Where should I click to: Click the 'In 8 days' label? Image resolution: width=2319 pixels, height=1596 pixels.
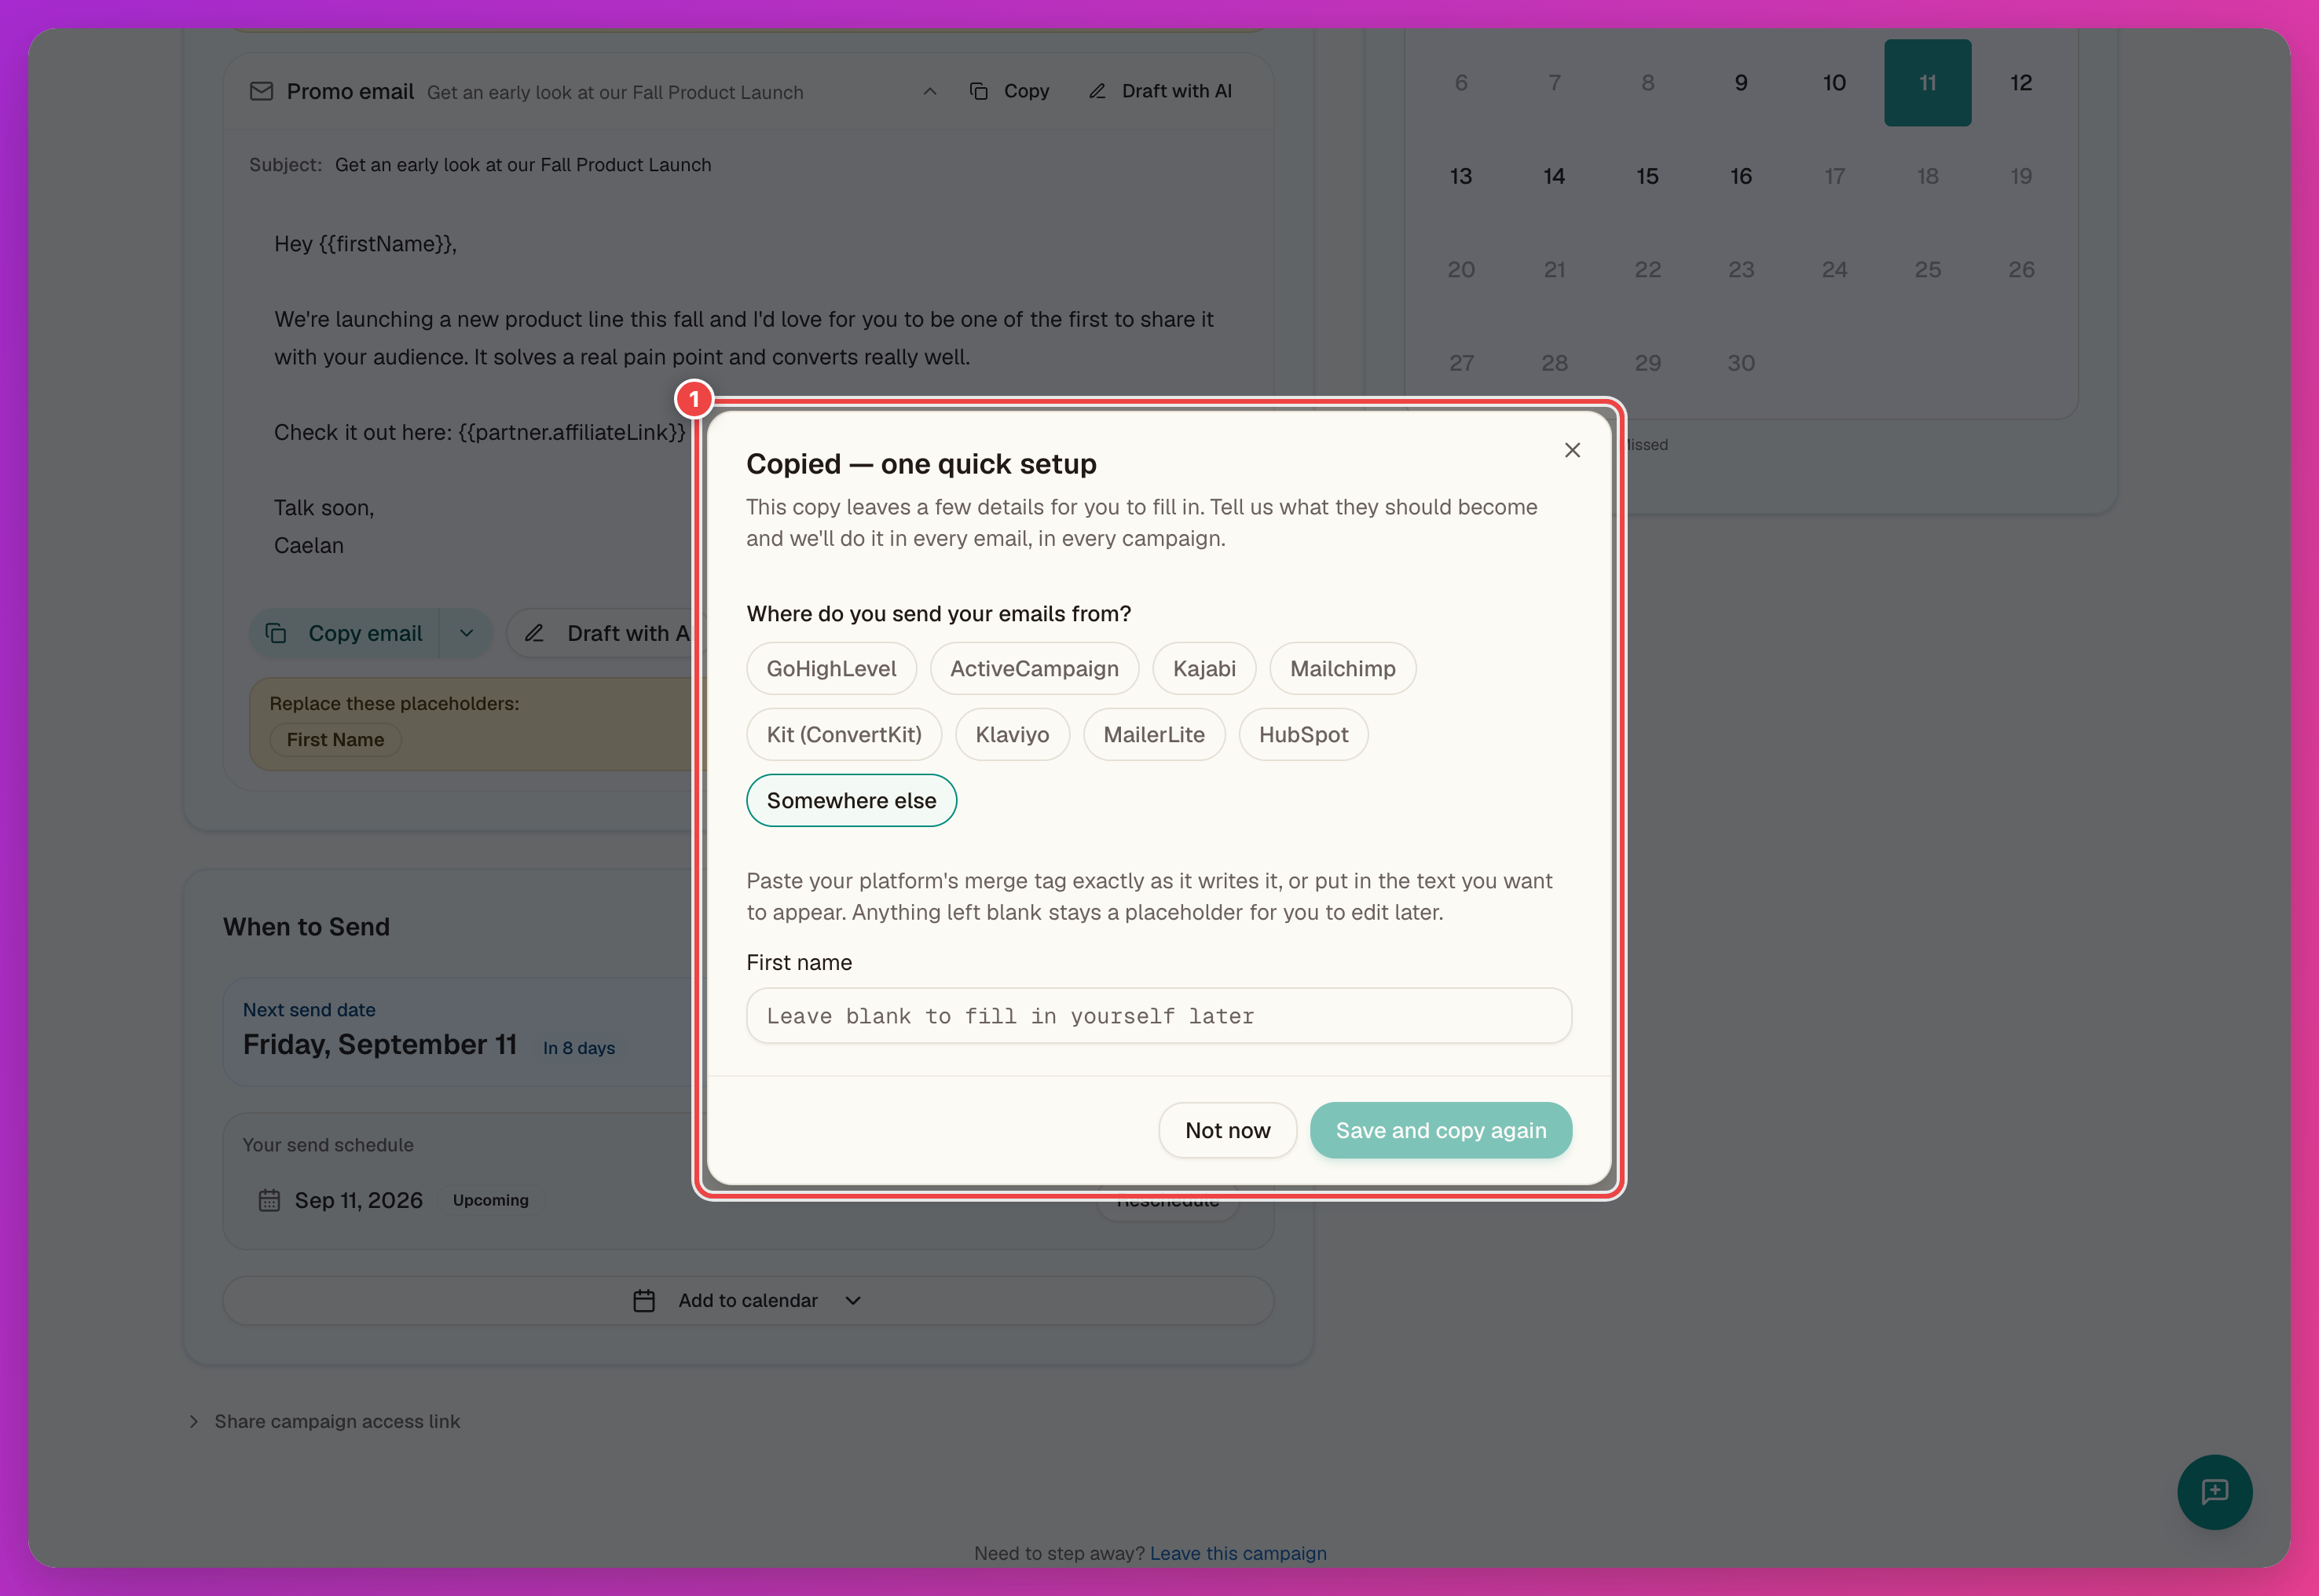click(x=579, y=1048)
